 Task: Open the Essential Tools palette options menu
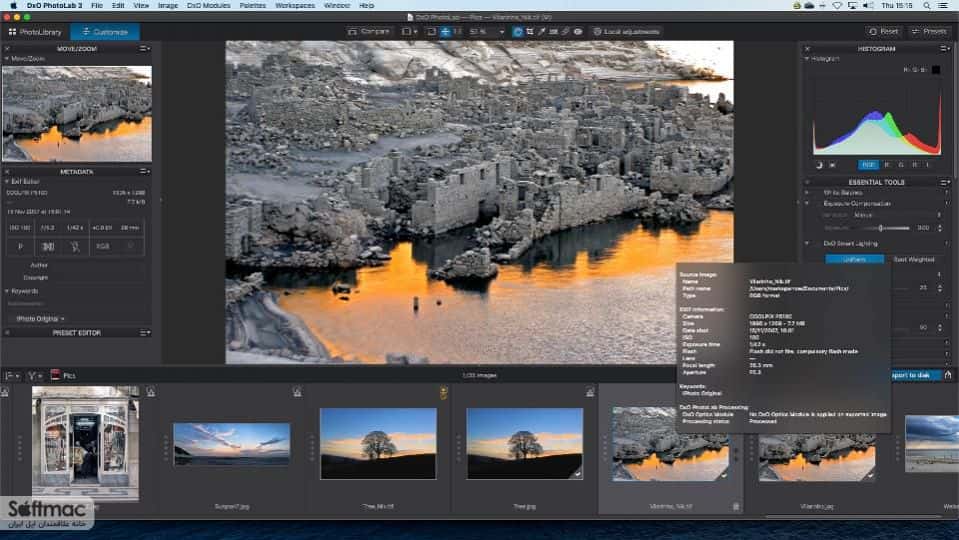pyautogui.click(x=945, y=182)
